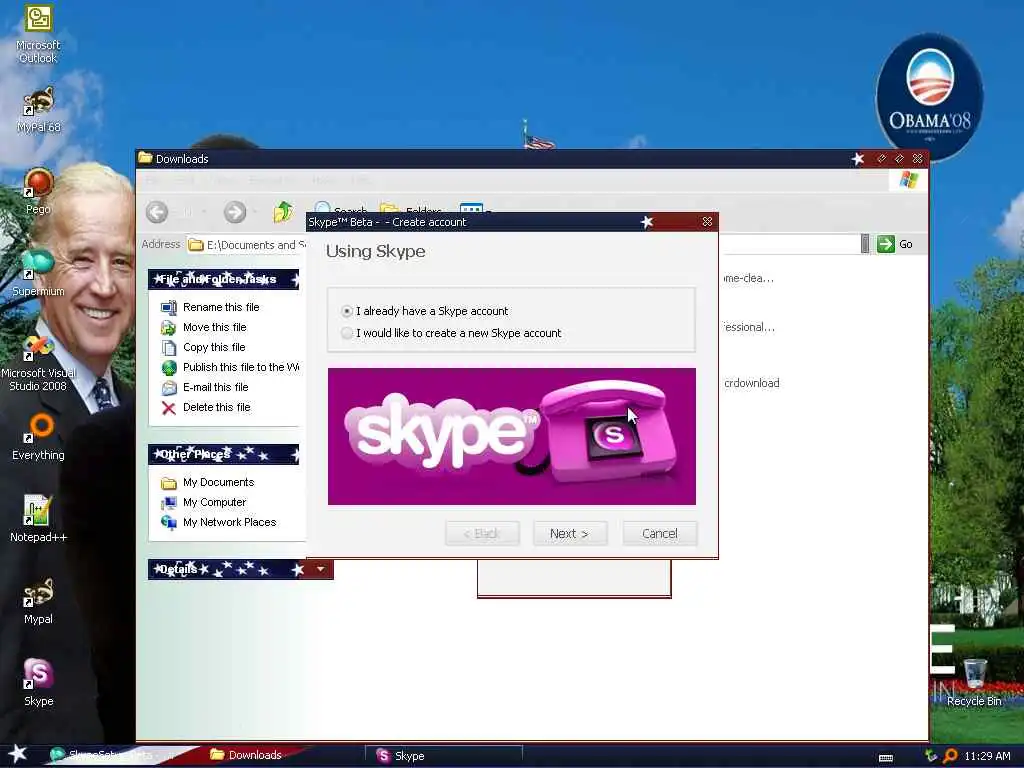The width and height of the screenshot is (1024, 768).
Task: Click the Windows logo in Downloads window
Action: [x=908, y=180]
